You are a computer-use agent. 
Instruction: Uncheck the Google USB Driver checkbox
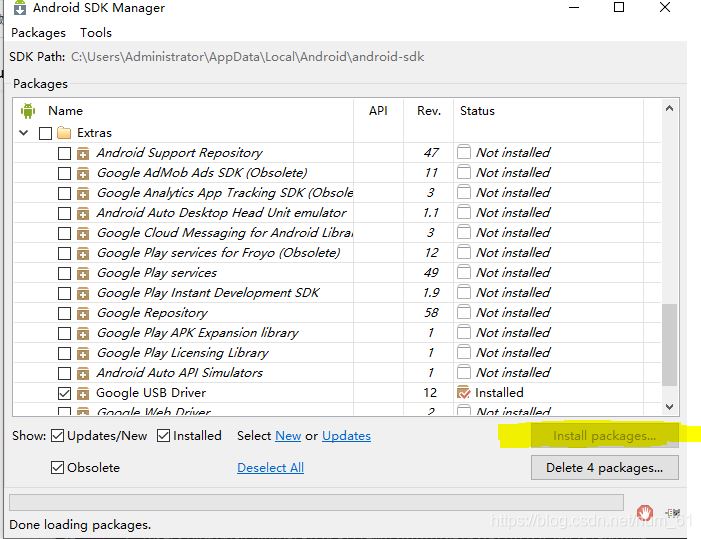click(64, 393)
